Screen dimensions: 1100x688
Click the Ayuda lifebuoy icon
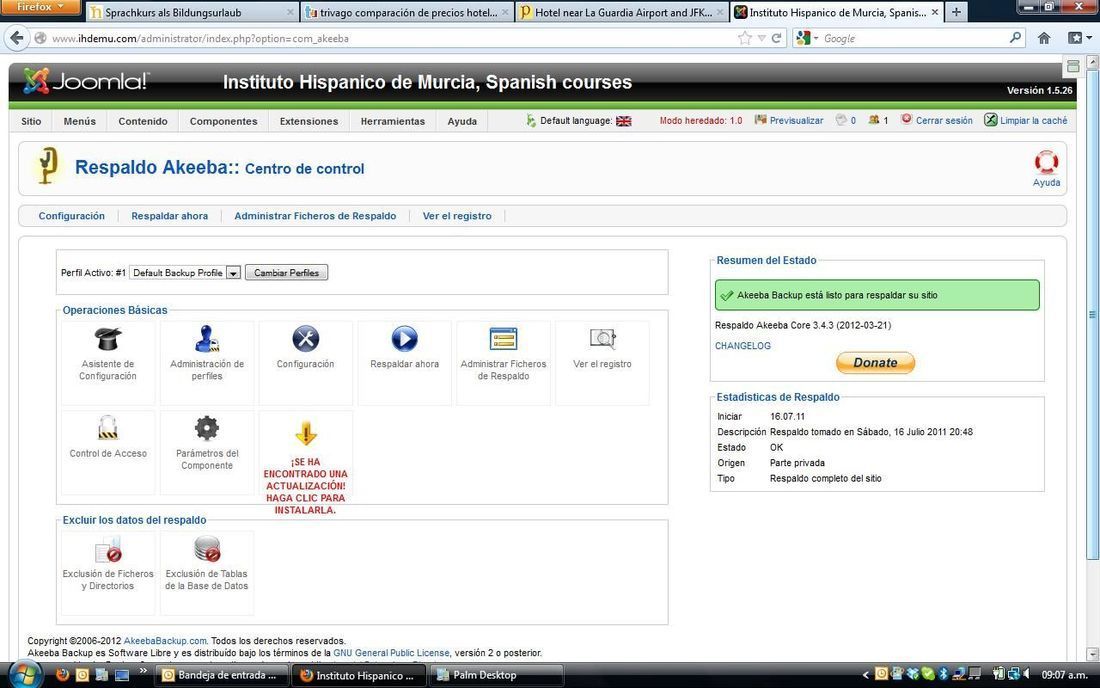1046,163
